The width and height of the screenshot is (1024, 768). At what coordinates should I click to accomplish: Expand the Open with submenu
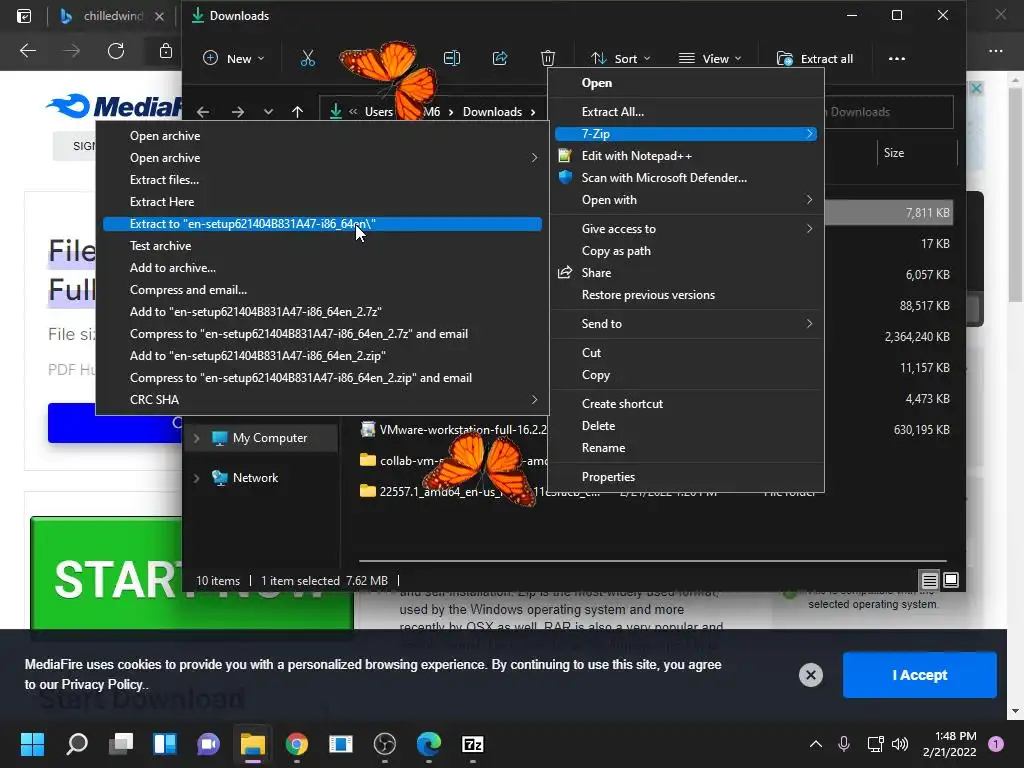pyautogui.click(x=686, y=200)
